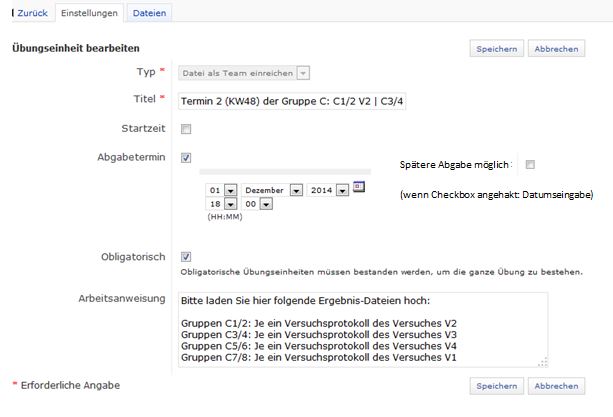
Task: Toggle the Obligatorisch checkbox
Action: (186, 256)
